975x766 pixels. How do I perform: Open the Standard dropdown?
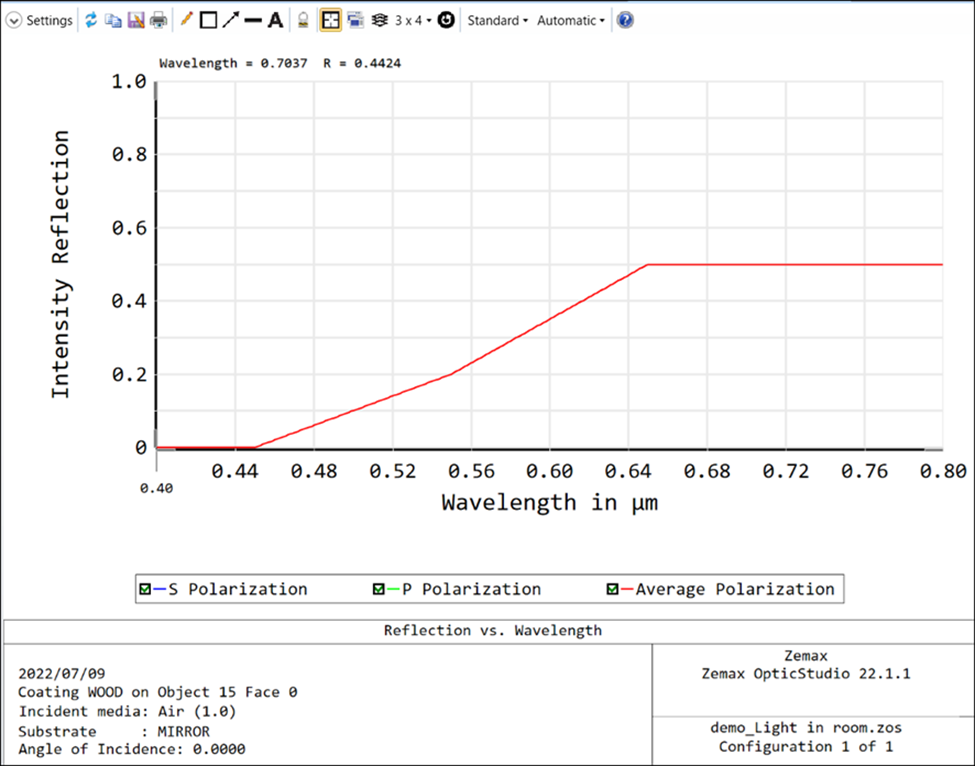[x=497, y=21]
